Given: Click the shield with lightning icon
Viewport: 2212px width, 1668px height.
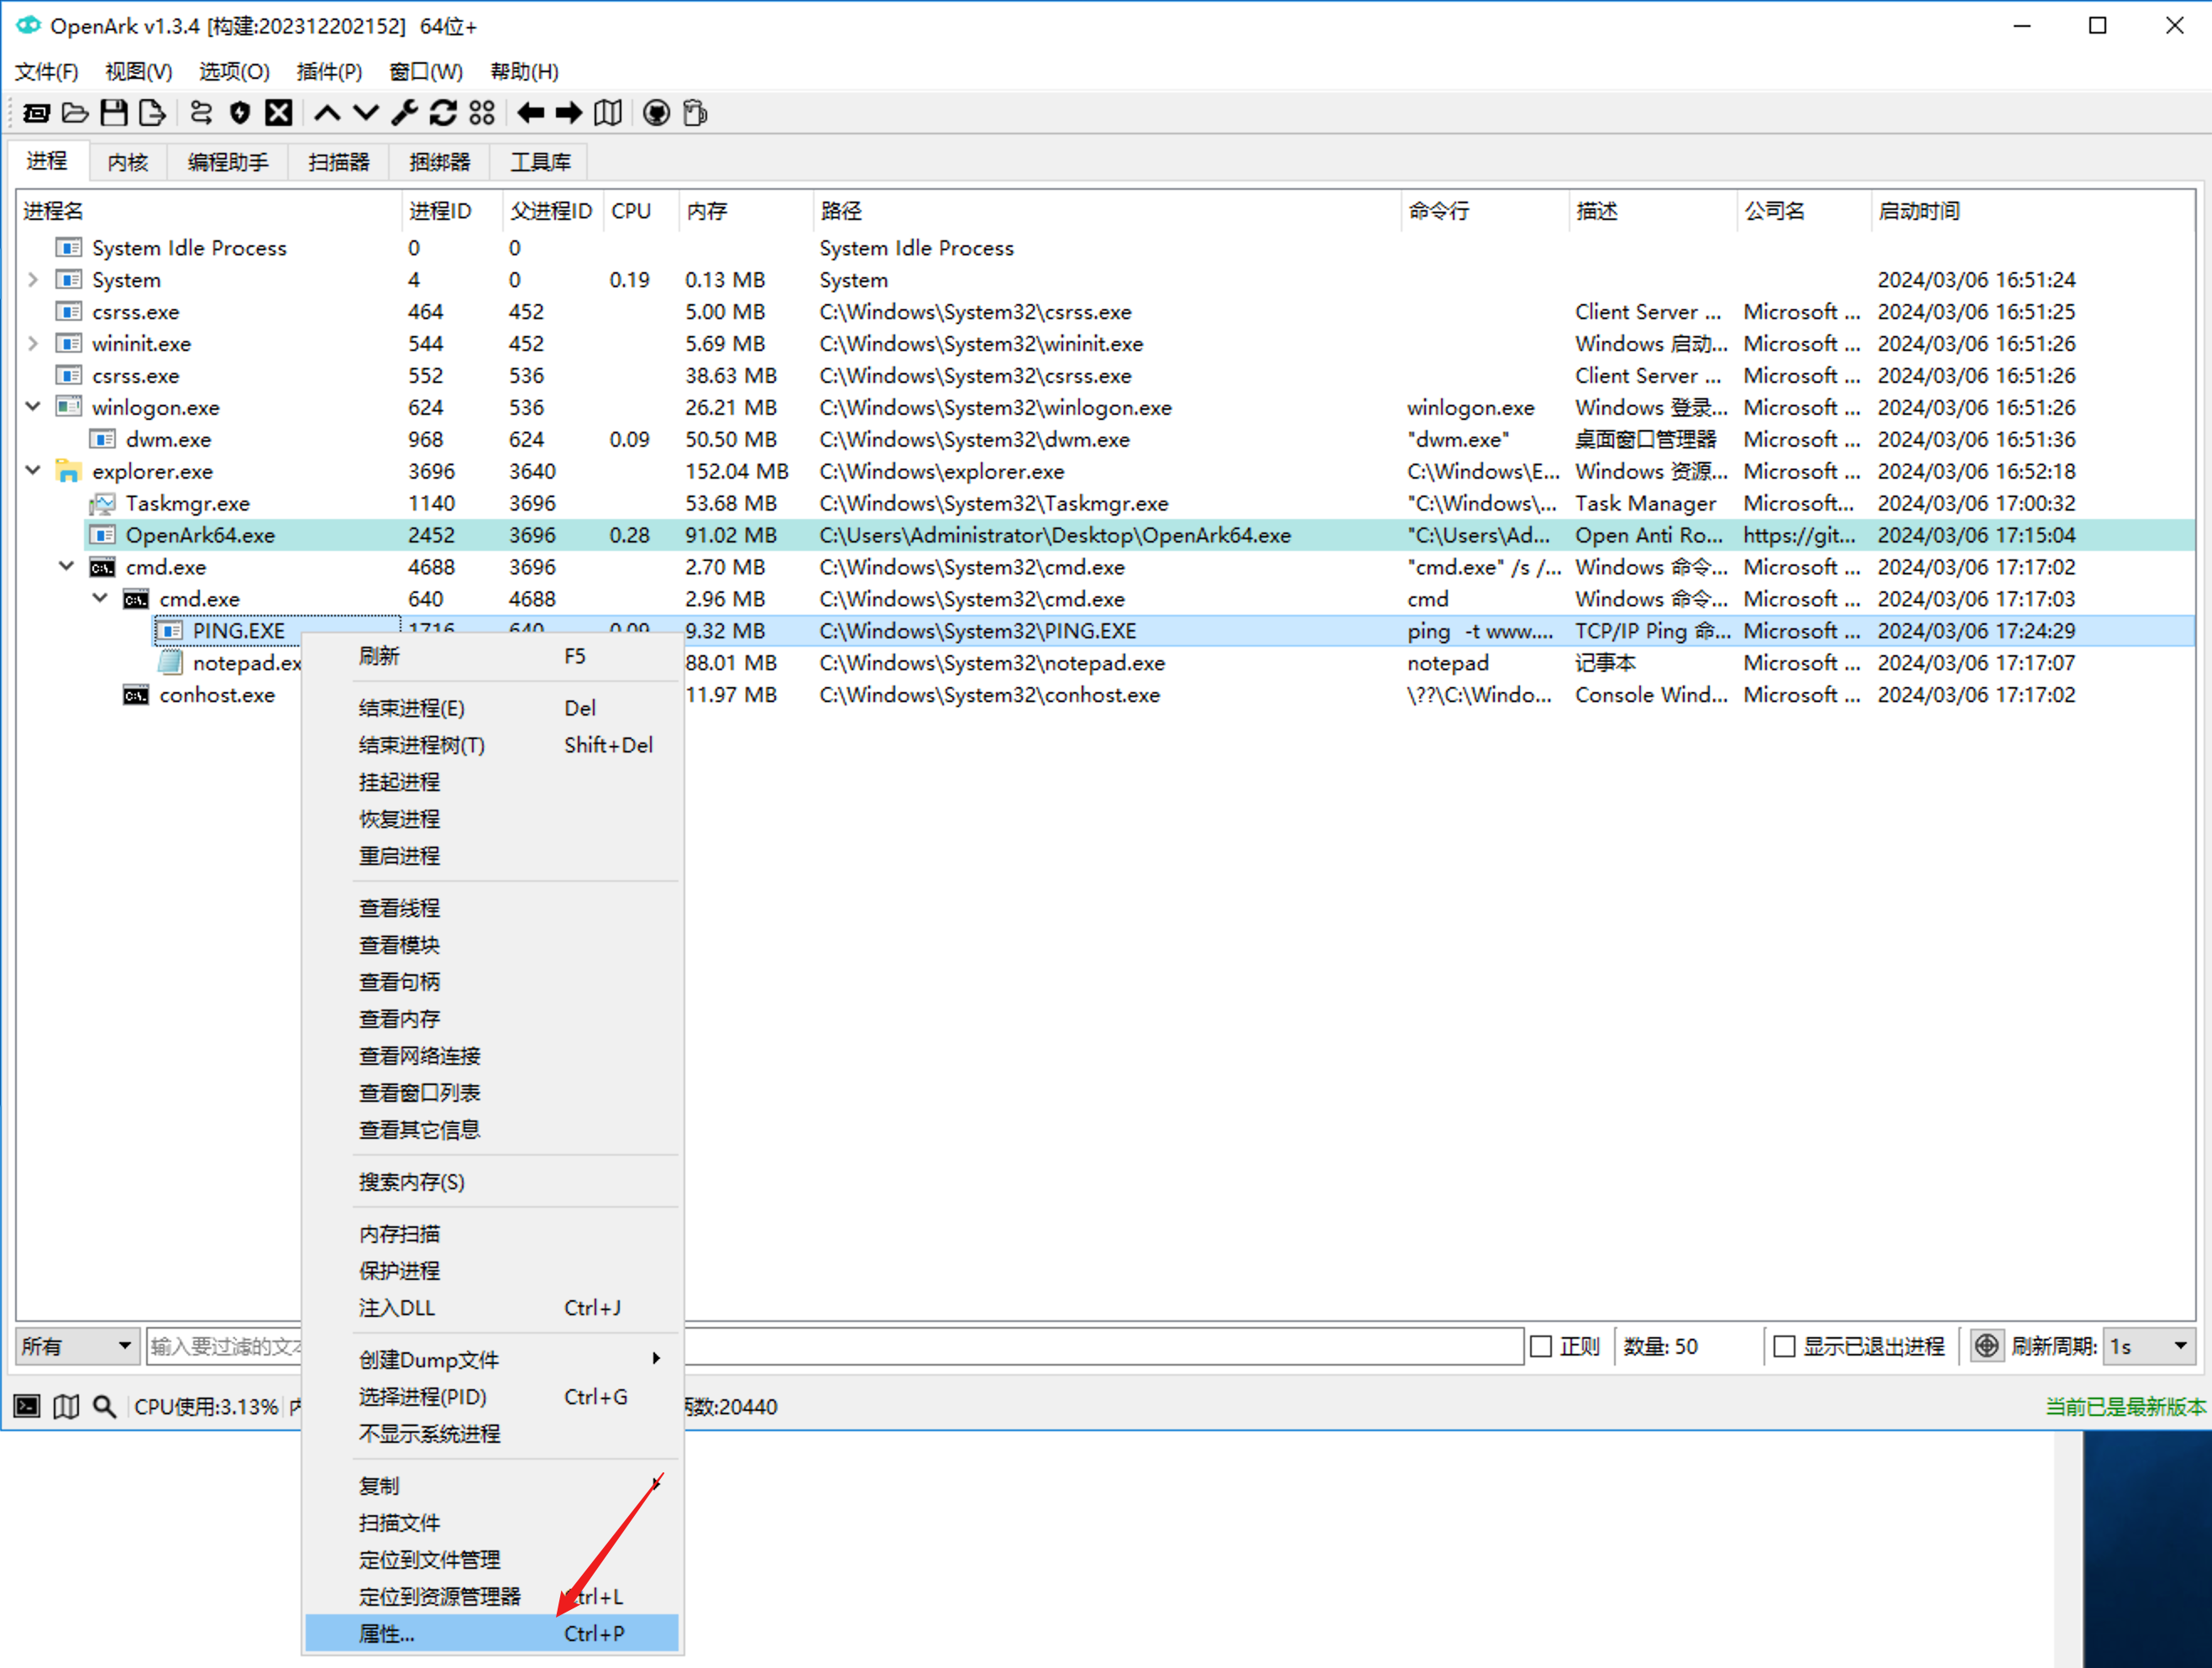Looking at the screenshot, I should pos(239,113).
